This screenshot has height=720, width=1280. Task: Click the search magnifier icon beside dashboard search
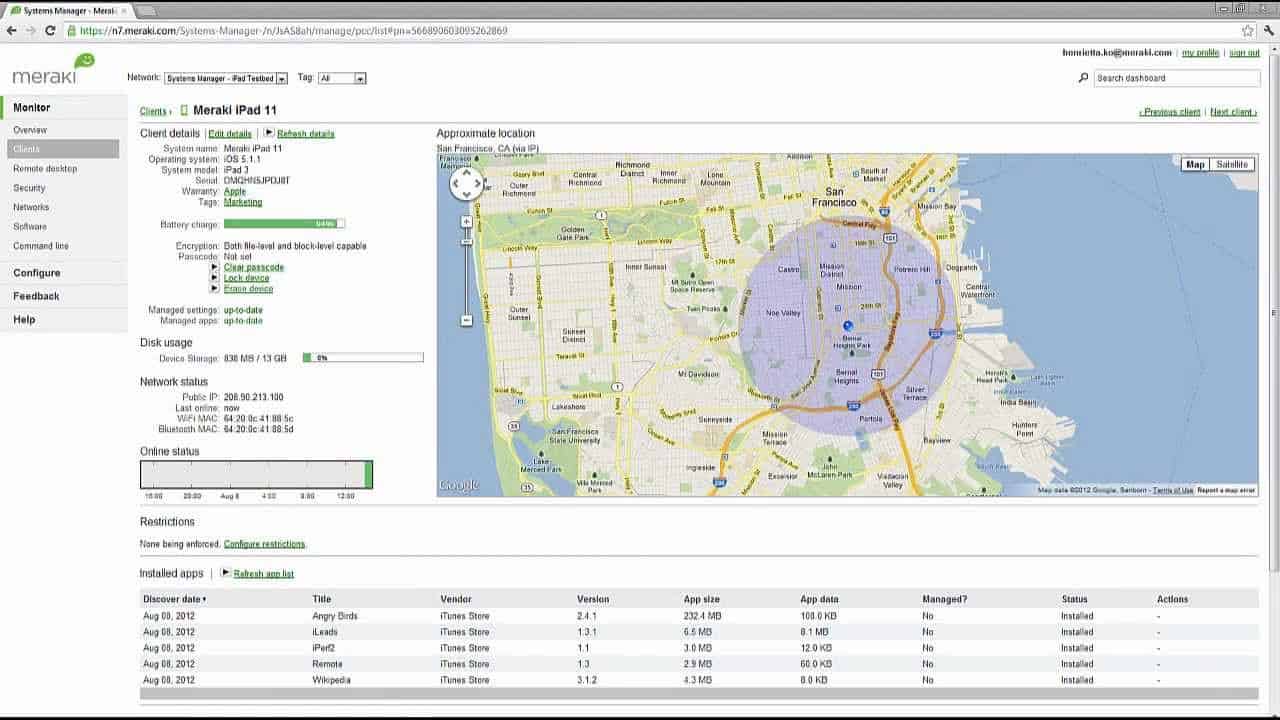pyautogui.click(x=1083, y=78)
